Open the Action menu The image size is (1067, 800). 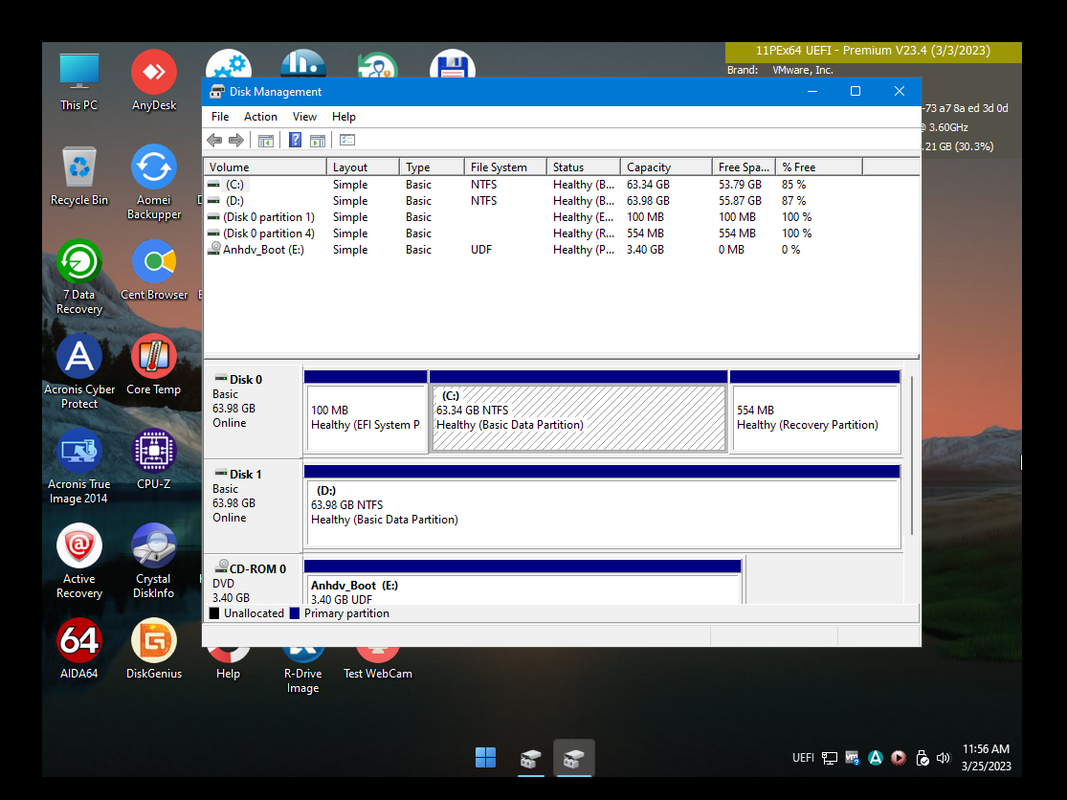(x=260, y=117)
